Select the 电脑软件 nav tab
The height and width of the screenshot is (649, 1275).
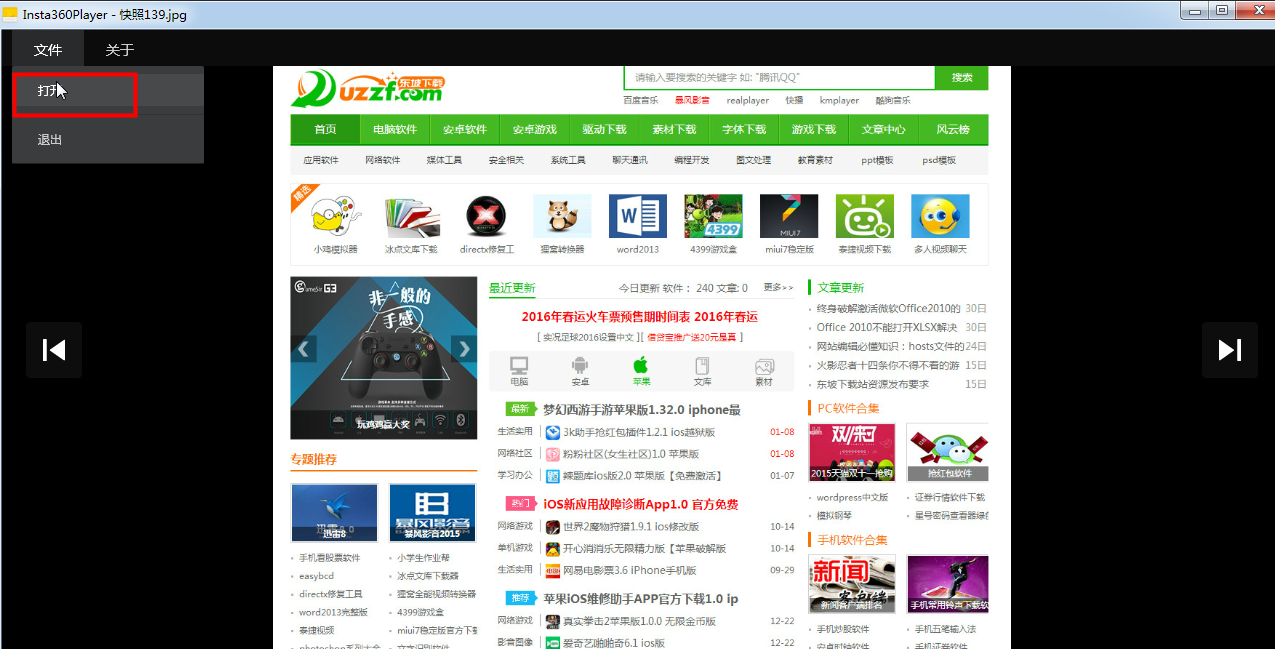(x=395, y=130)
